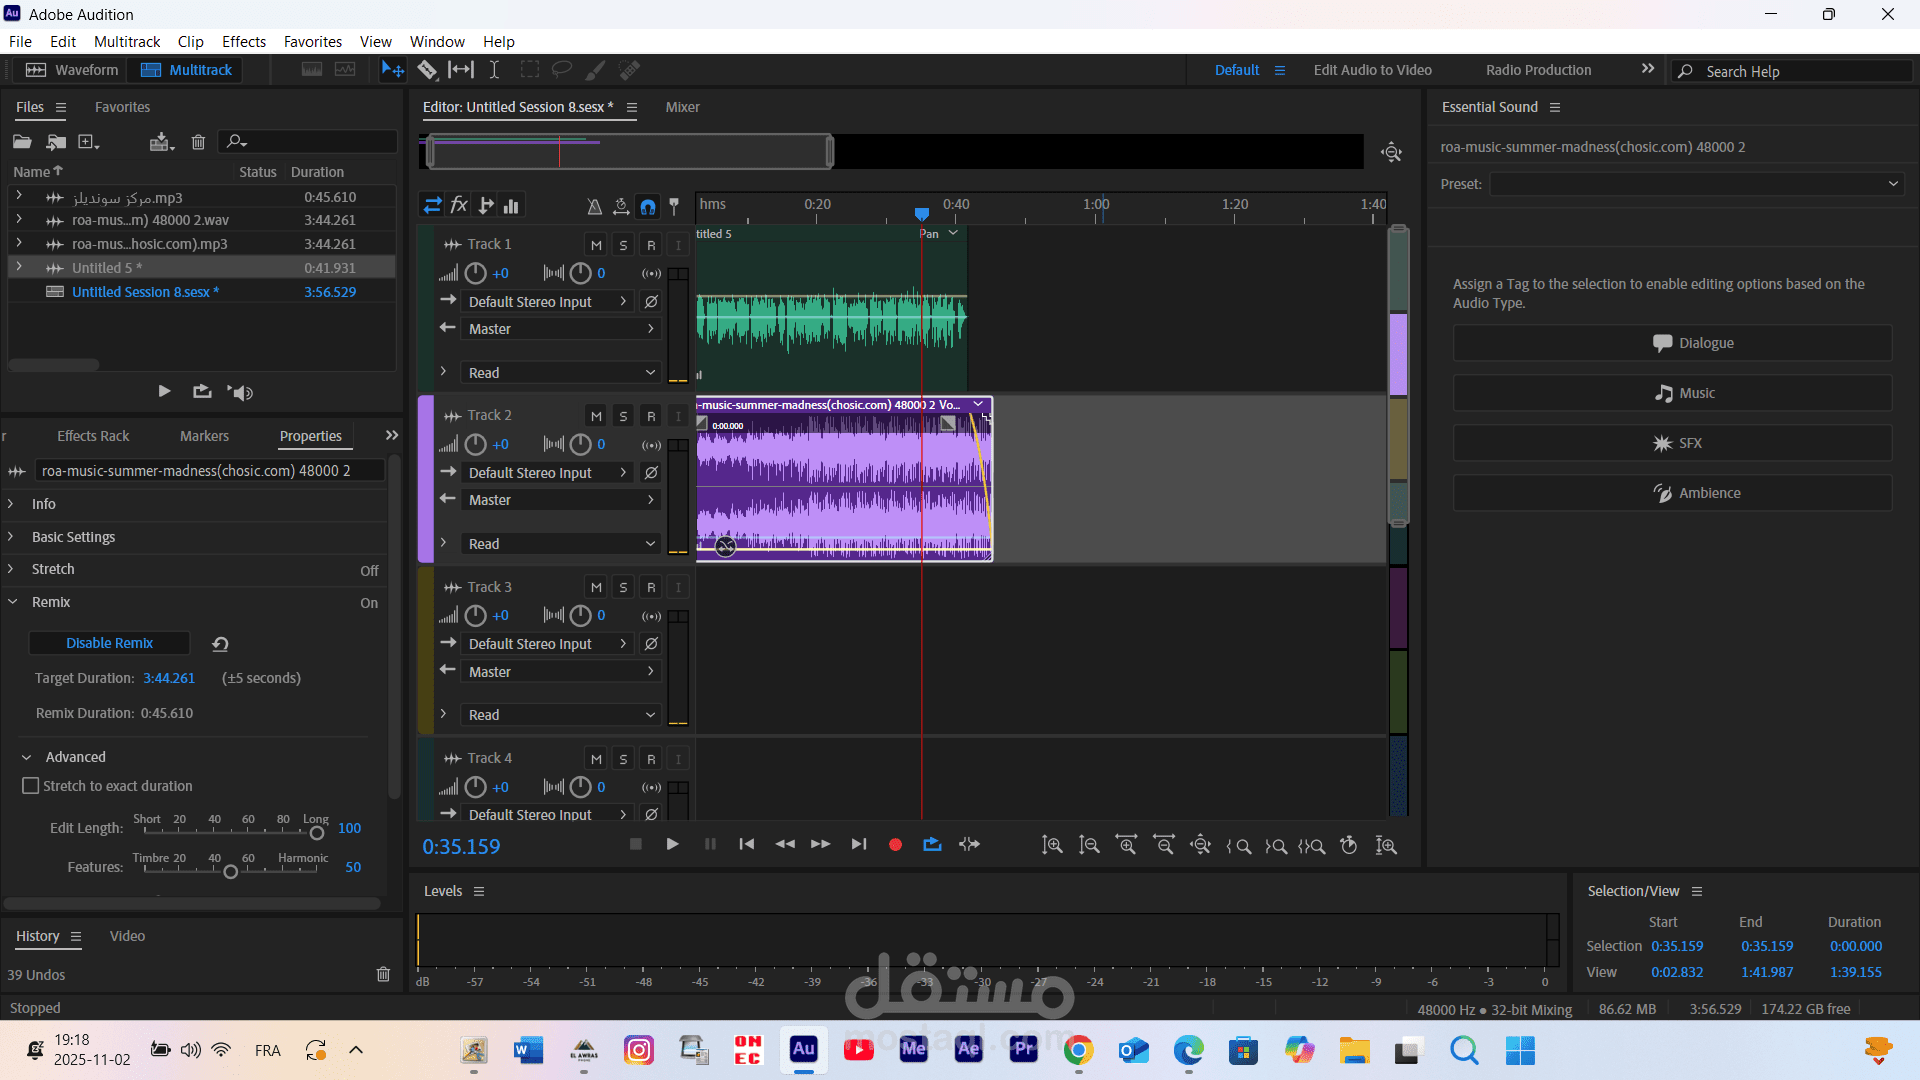Open the Multitrack menu
This screenshot has width=1920, height=1080.
(x=127, y=42)
